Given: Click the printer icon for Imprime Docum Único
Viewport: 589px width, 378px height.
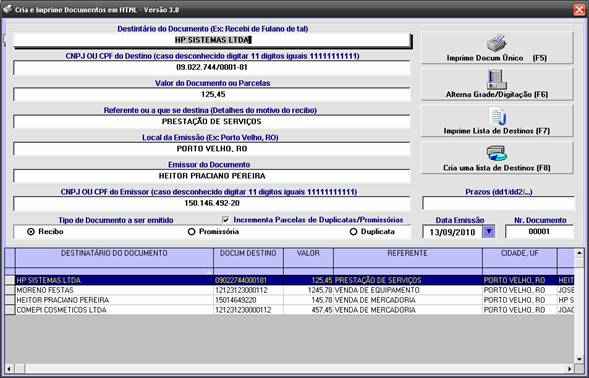Looking at the screenshot, I should (497, 44).
